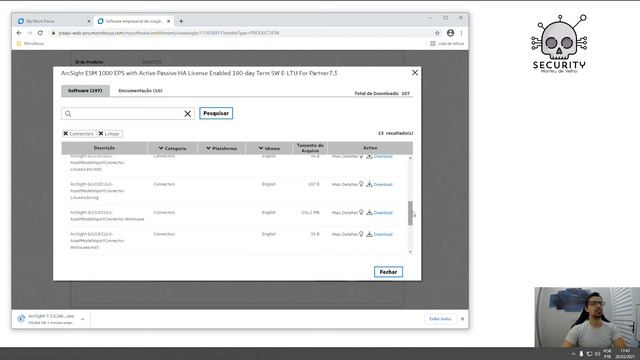Open the Chrome three-dot menu
This screenshot has width=640, height=360.
tap(462, 33)
